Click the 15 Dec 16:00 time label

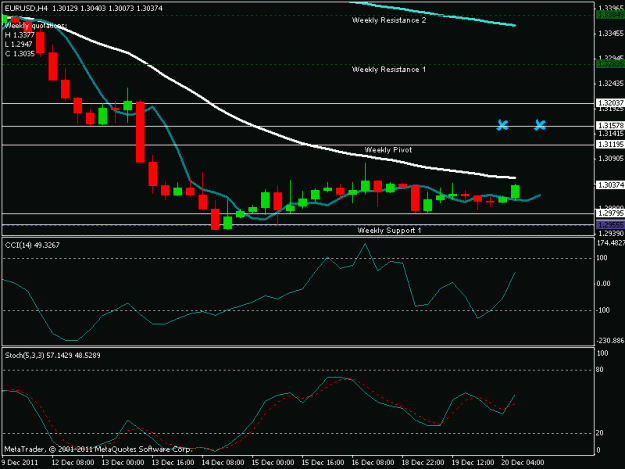(323, 462)
